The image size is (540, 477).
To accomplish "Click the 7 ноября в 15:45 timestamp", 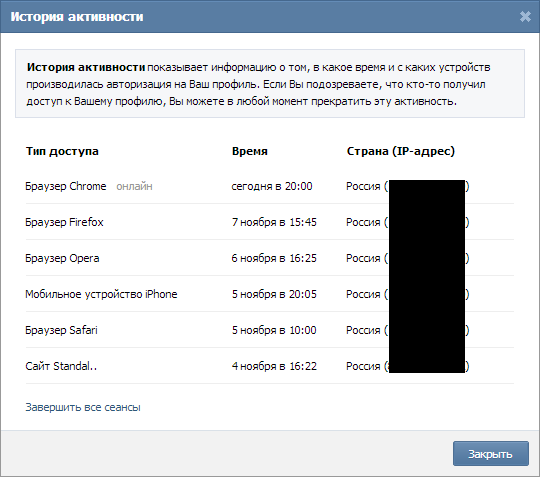I will (274, 222).
